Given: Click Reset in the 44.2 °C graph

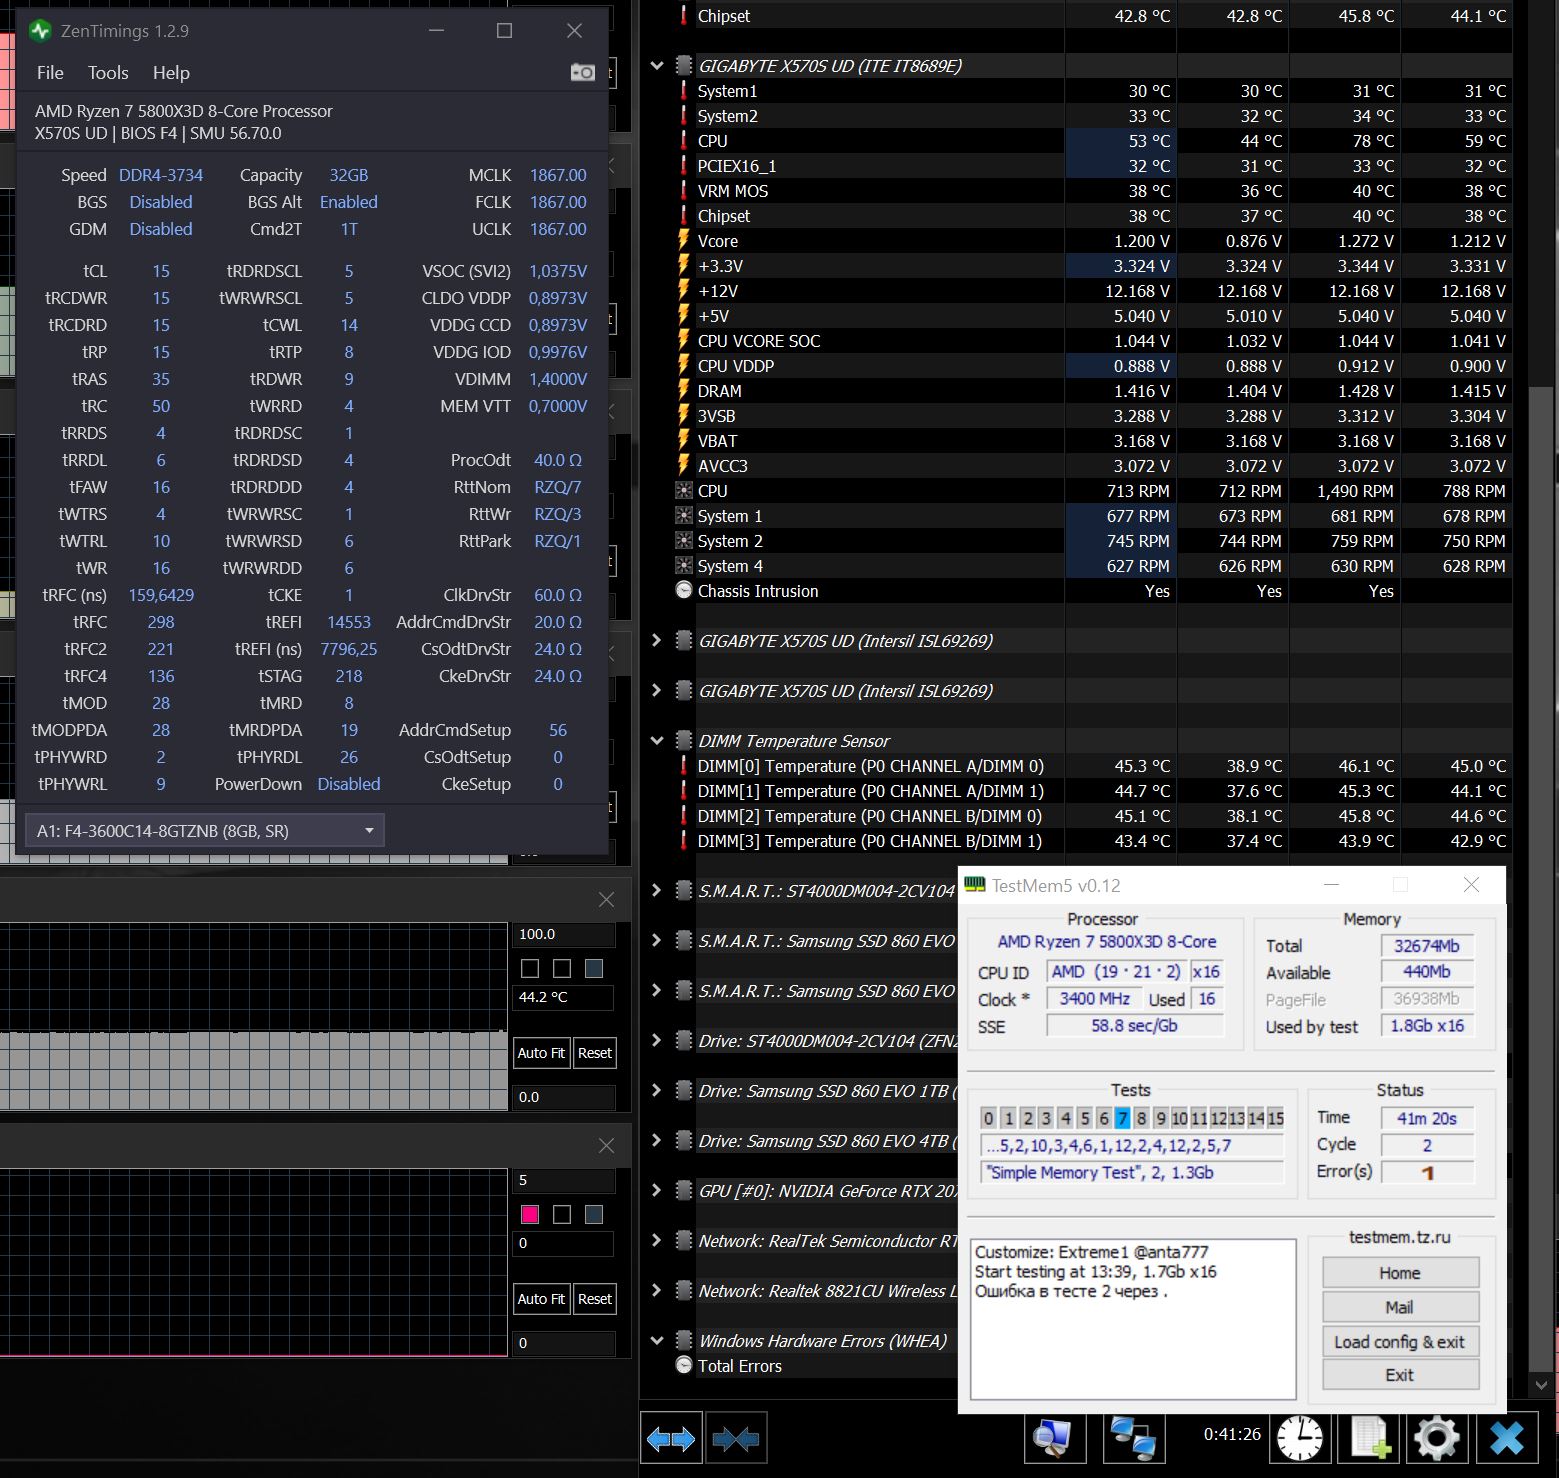Looking at the screenshot, I should click(595, 1053).
